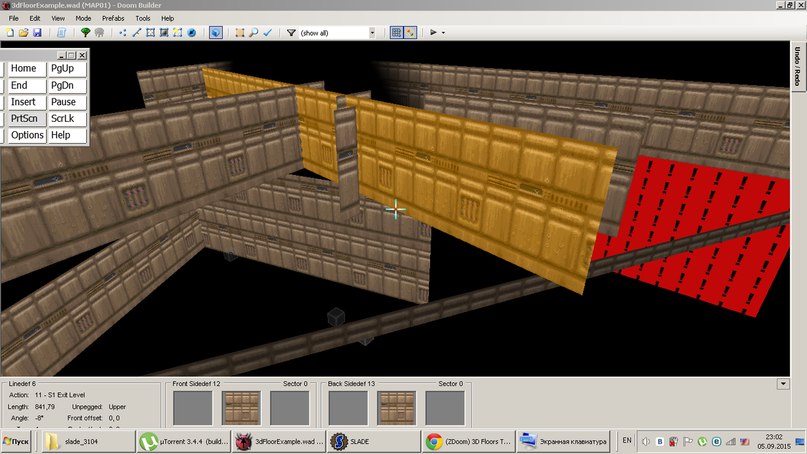
Task: Click Front Sidedef upper texture swatch
Action: [192, 408]
